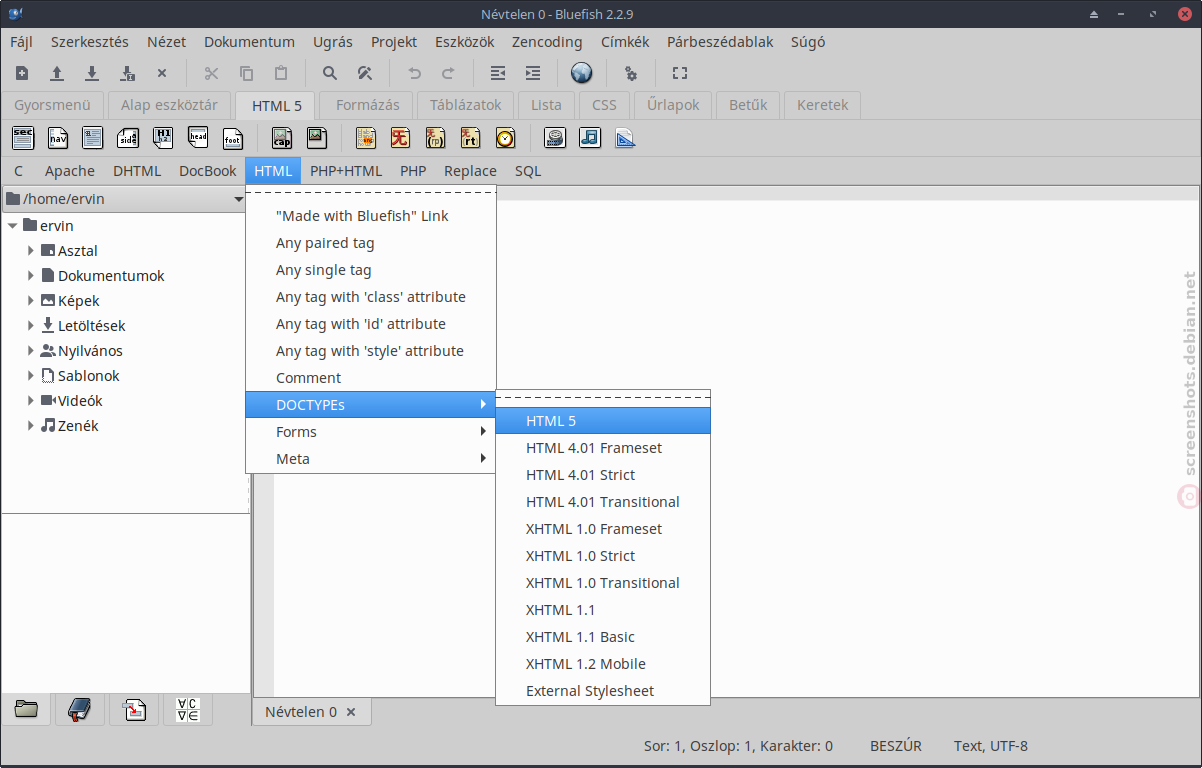1202x768 pixels.
Task: Toggle fullscreen with the toolbar icon
Action: pyautogui.click(x=680, y=73)
